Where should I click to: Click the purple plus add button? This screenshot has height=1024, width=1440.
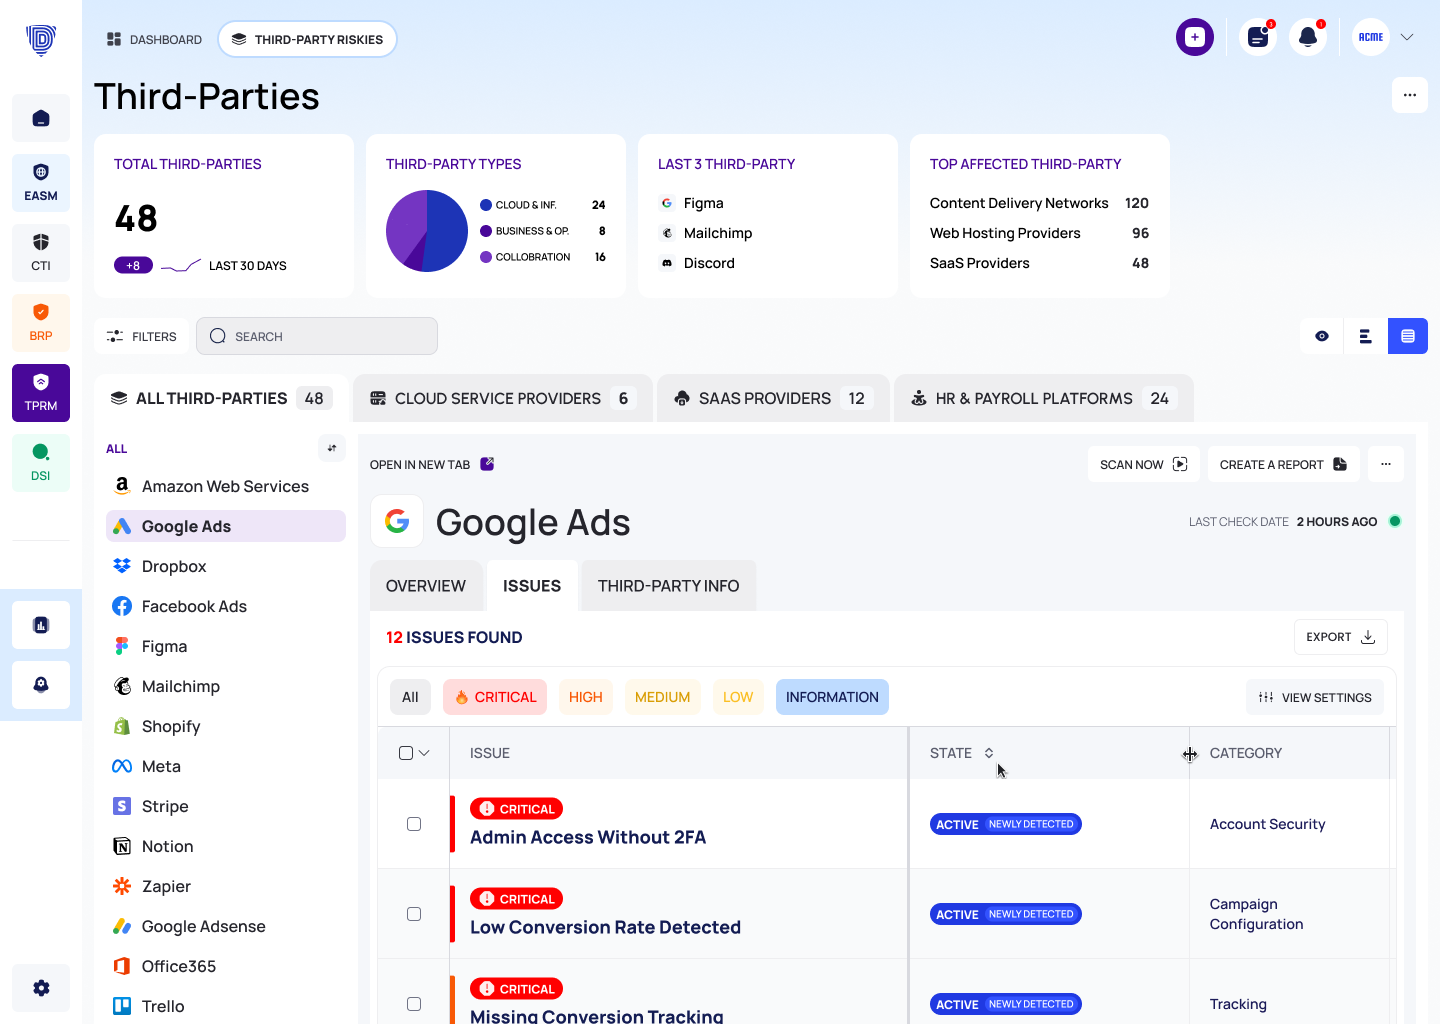tap(1195, 37)
